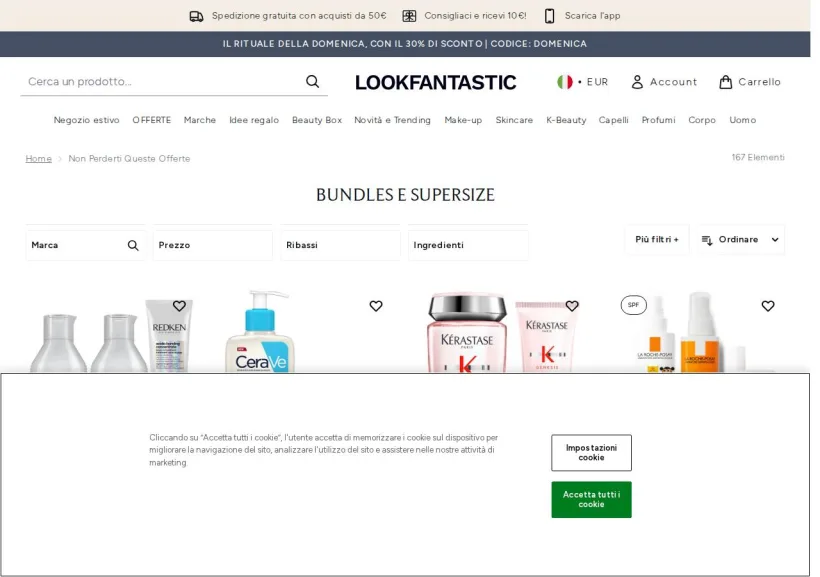Open Negozio estivo menu
The image size is (820, 577).
click(x=86, y=120)
